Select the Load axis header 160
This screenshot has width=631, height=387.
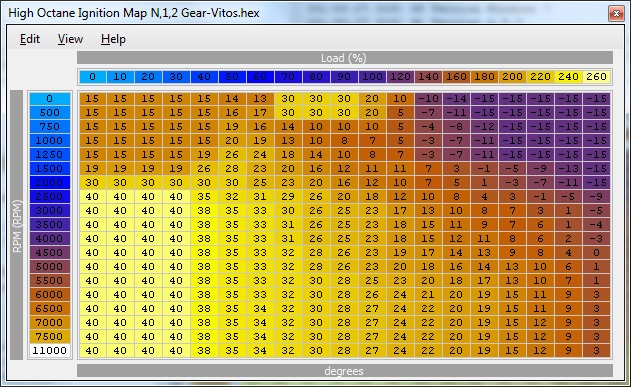coord(456,76)
